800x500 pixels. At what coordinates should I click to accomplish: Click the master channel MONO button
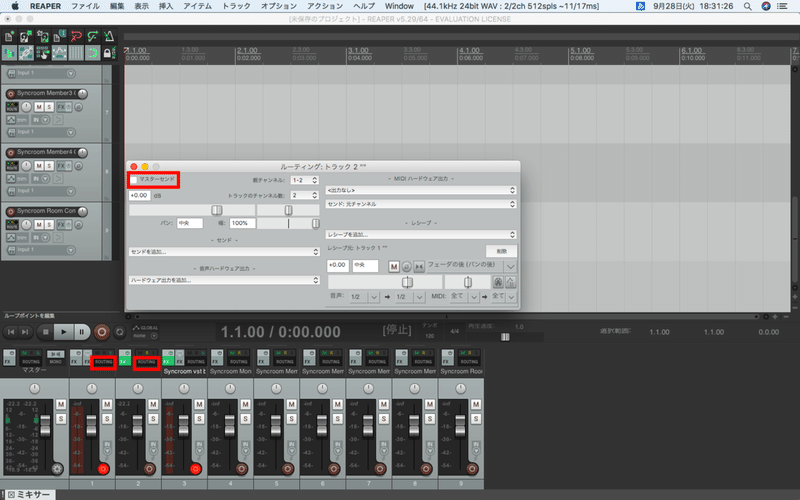click(x=56, y=357)
